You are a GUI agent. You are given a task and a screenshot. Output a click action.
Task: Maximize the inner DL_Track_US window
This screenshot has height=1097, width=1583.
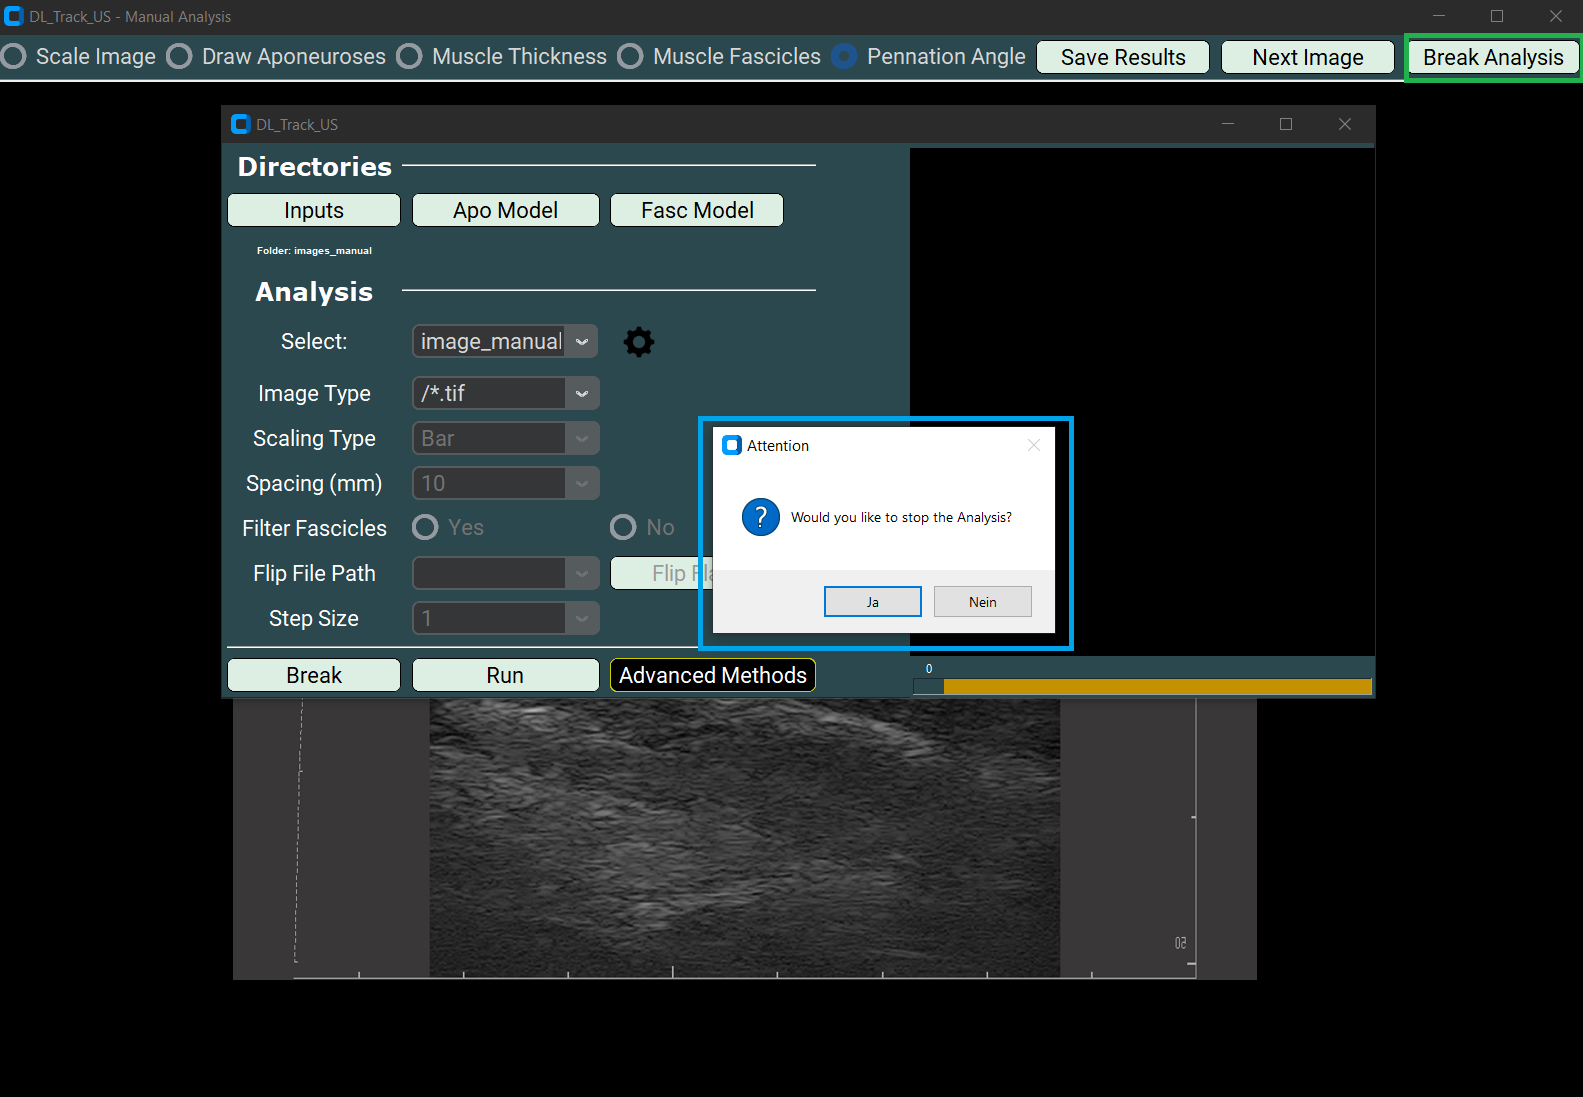pyautogui.click(x=1286, y=124)
